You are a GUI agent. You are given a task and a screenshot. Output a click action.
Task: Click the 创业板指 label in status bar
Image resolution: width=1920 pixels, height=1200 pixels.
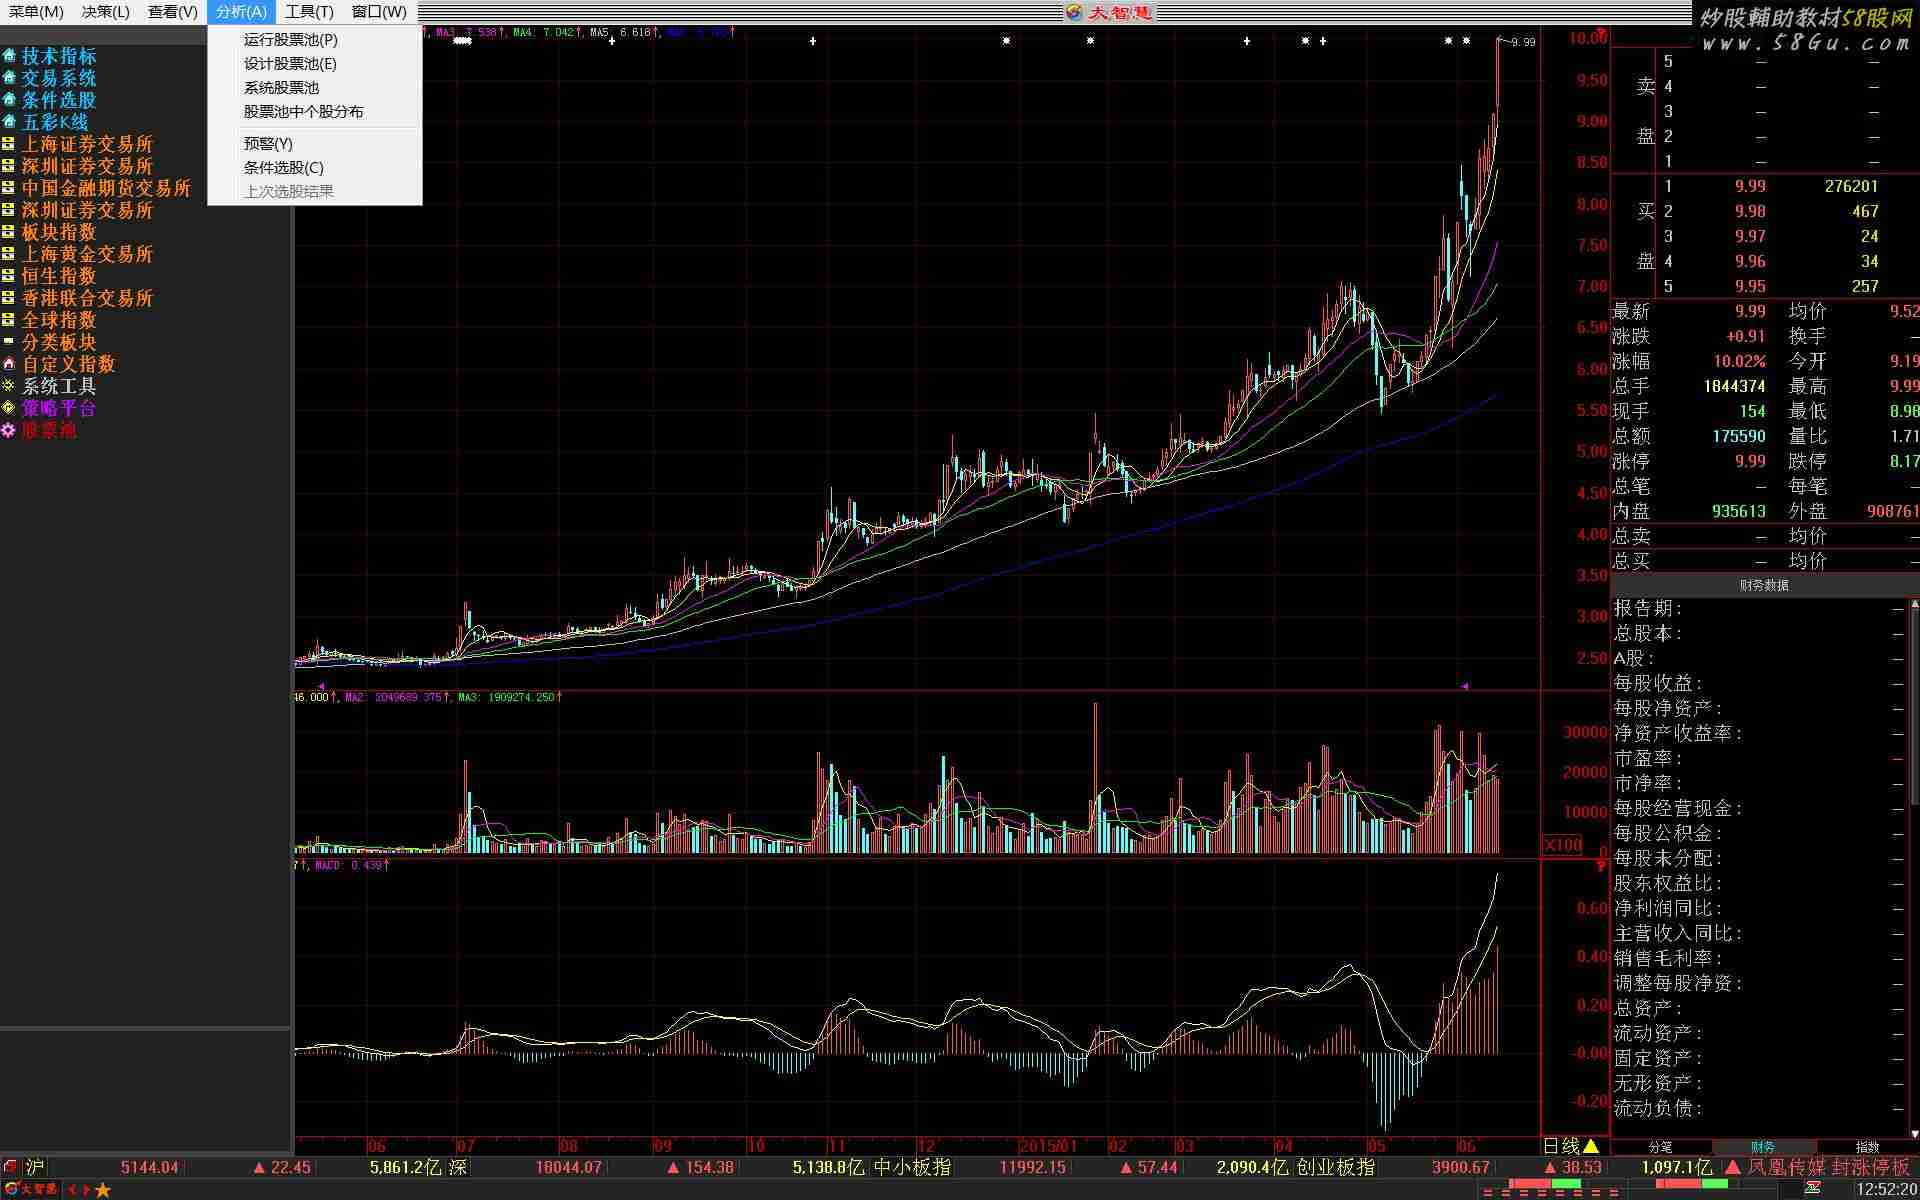[1335, 1167]
